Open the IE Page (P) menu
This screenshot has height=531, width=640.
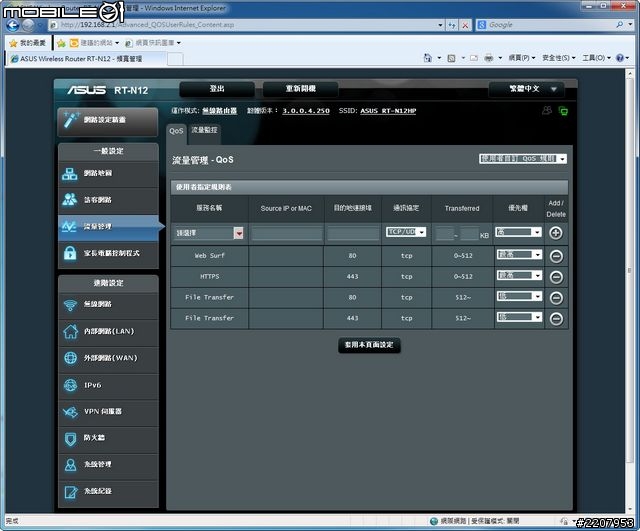(521, 58)
